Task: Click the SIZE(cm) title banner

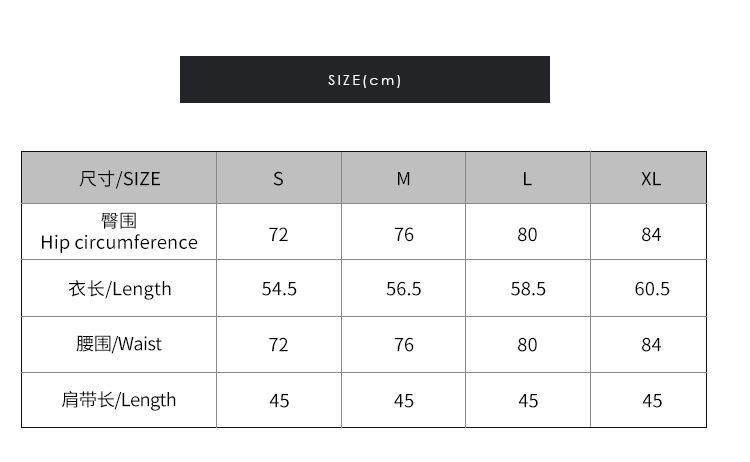Action: click(364, 80)
